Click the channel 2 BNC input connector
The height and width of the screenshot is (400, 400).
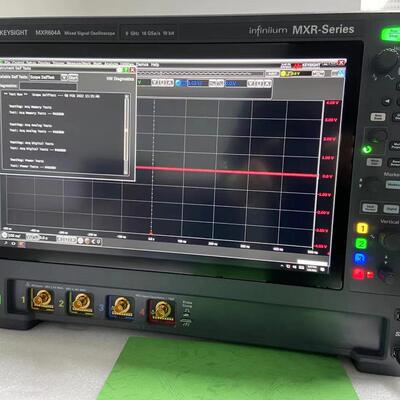coord(81,302)
